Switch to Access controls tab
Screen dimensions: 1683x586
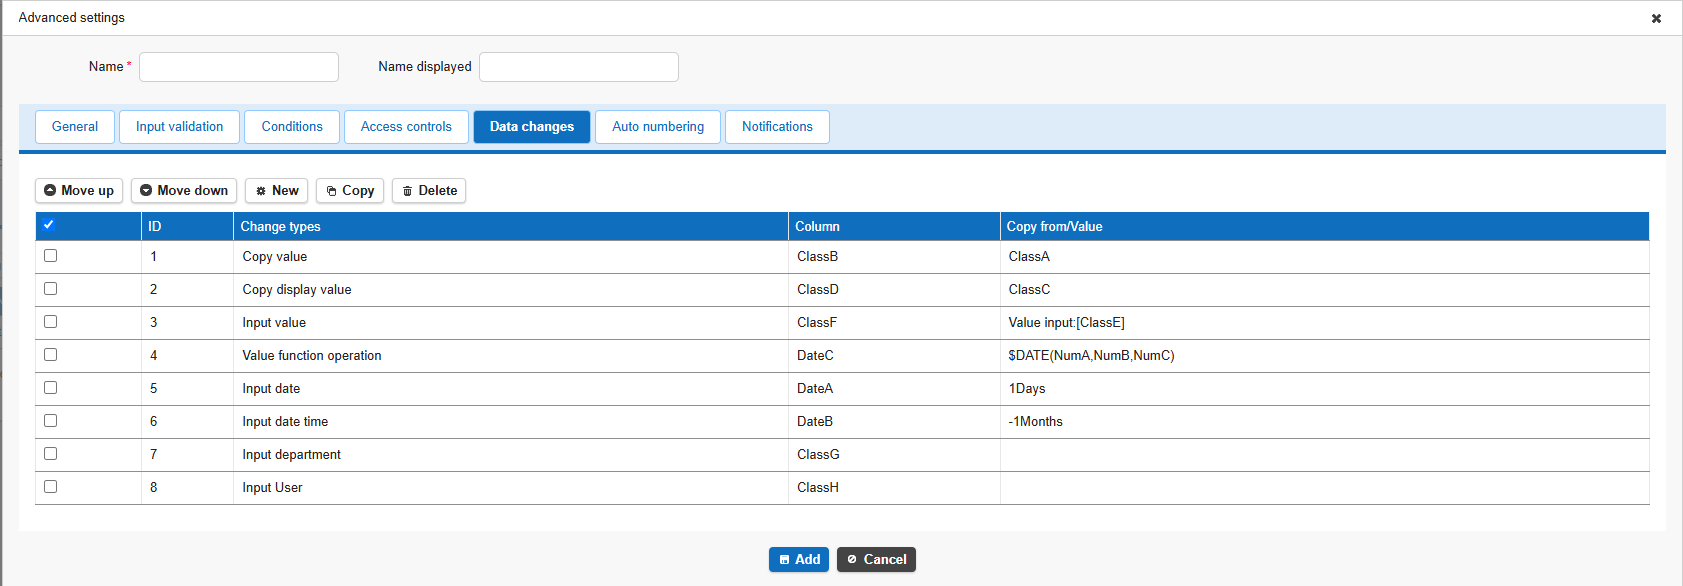[x=406, y=127]
